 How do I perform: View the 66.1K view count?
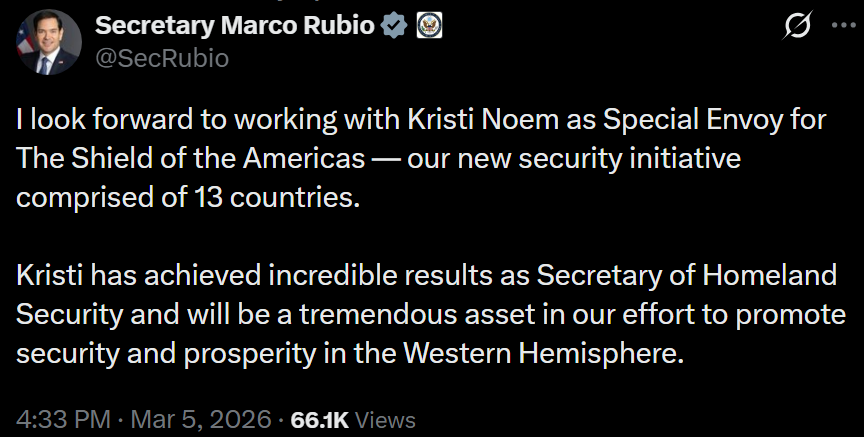[319, 420]
